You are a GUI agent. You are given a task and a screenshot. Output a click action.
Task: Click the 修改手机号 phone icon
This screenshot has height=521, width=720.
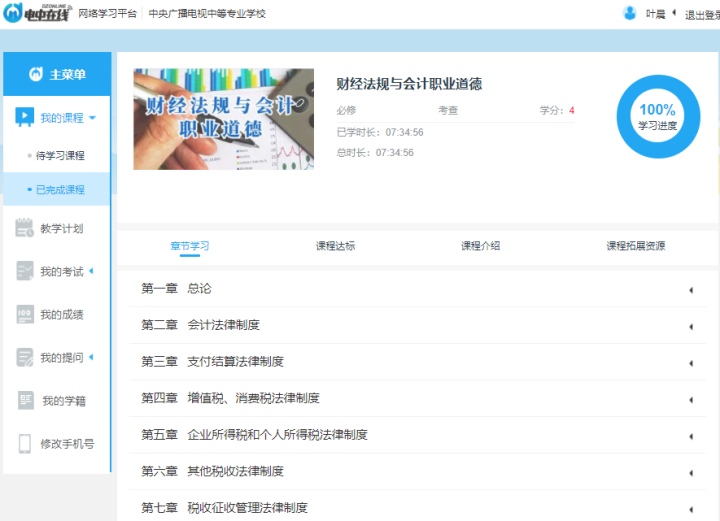25,443
